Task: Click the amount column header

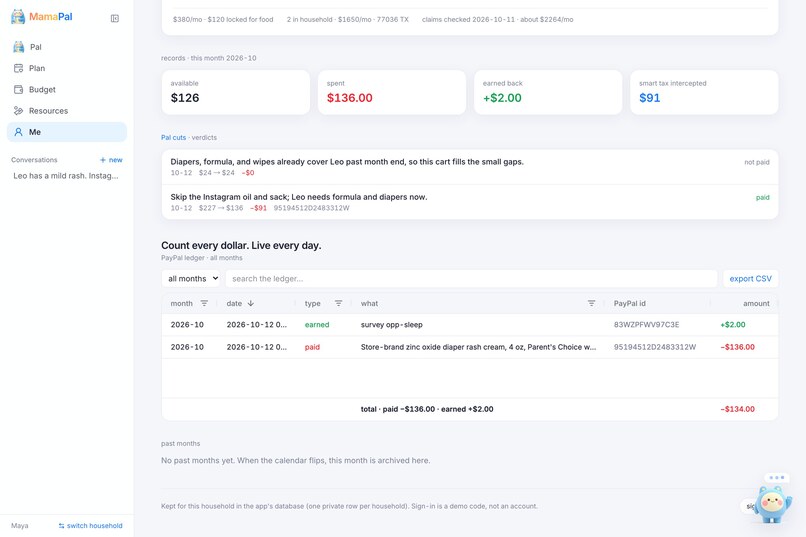Action: click(756, 304)
